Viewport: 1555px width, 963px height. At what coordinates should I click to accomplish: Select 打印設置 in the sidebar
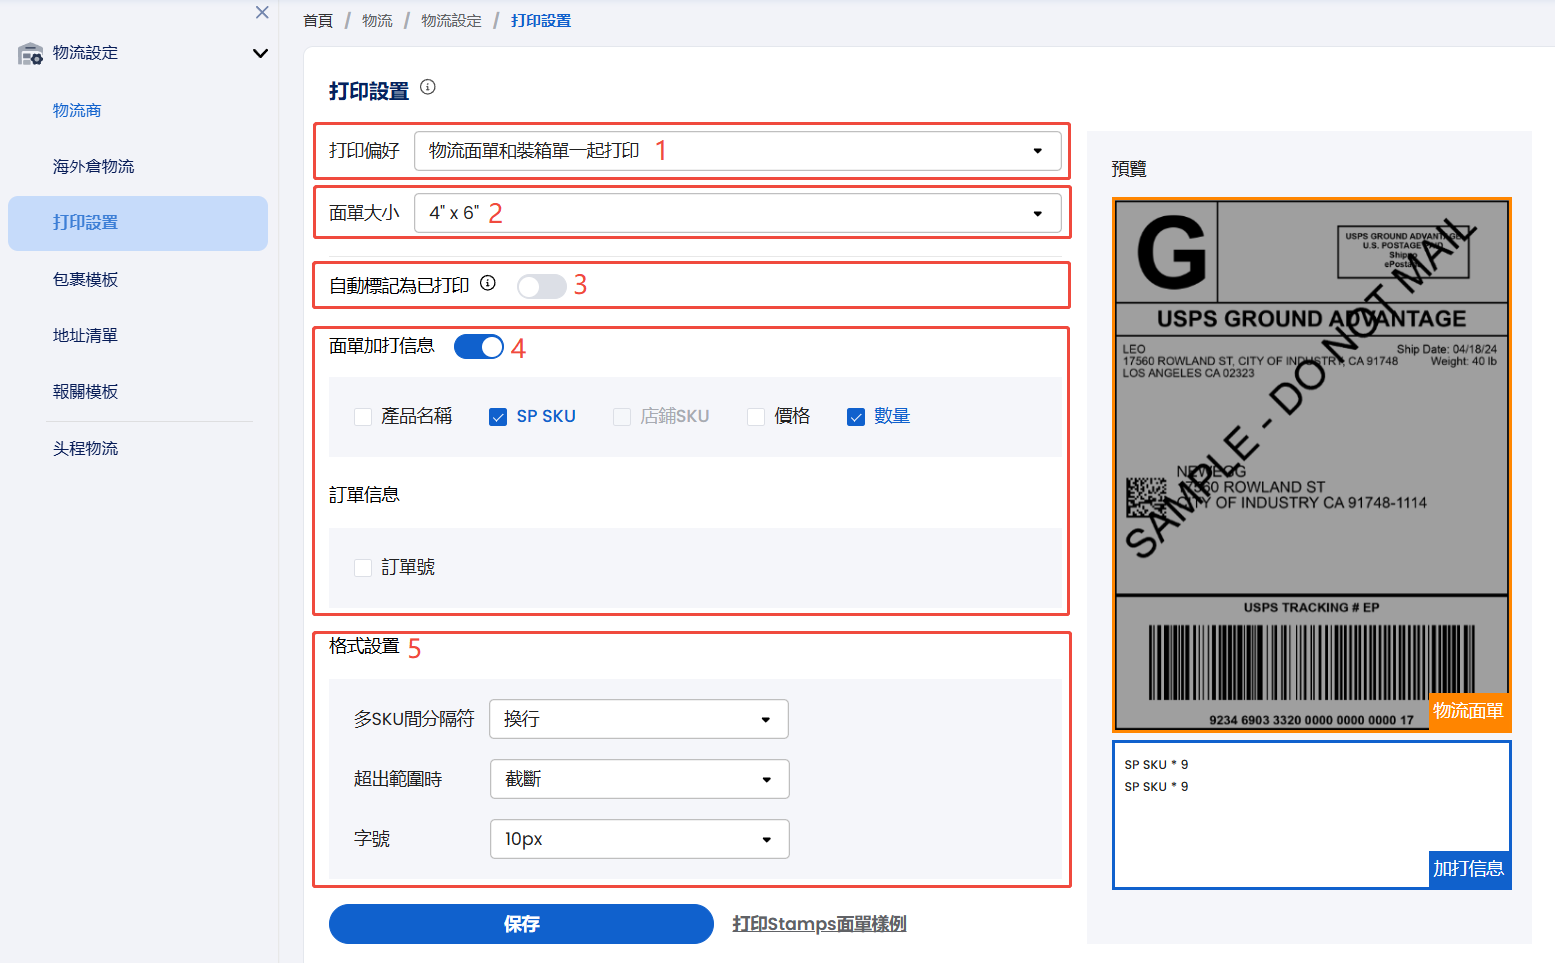click(138, 223)
